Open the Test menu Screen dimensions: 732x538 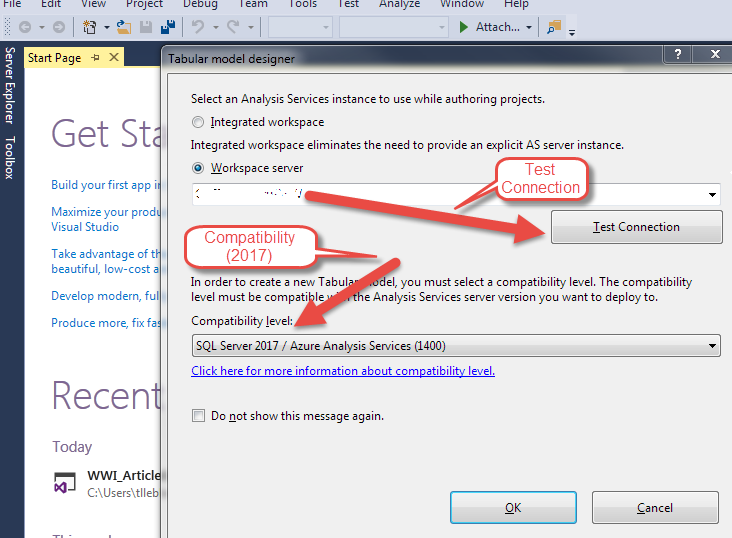click(x=348, y=4)
